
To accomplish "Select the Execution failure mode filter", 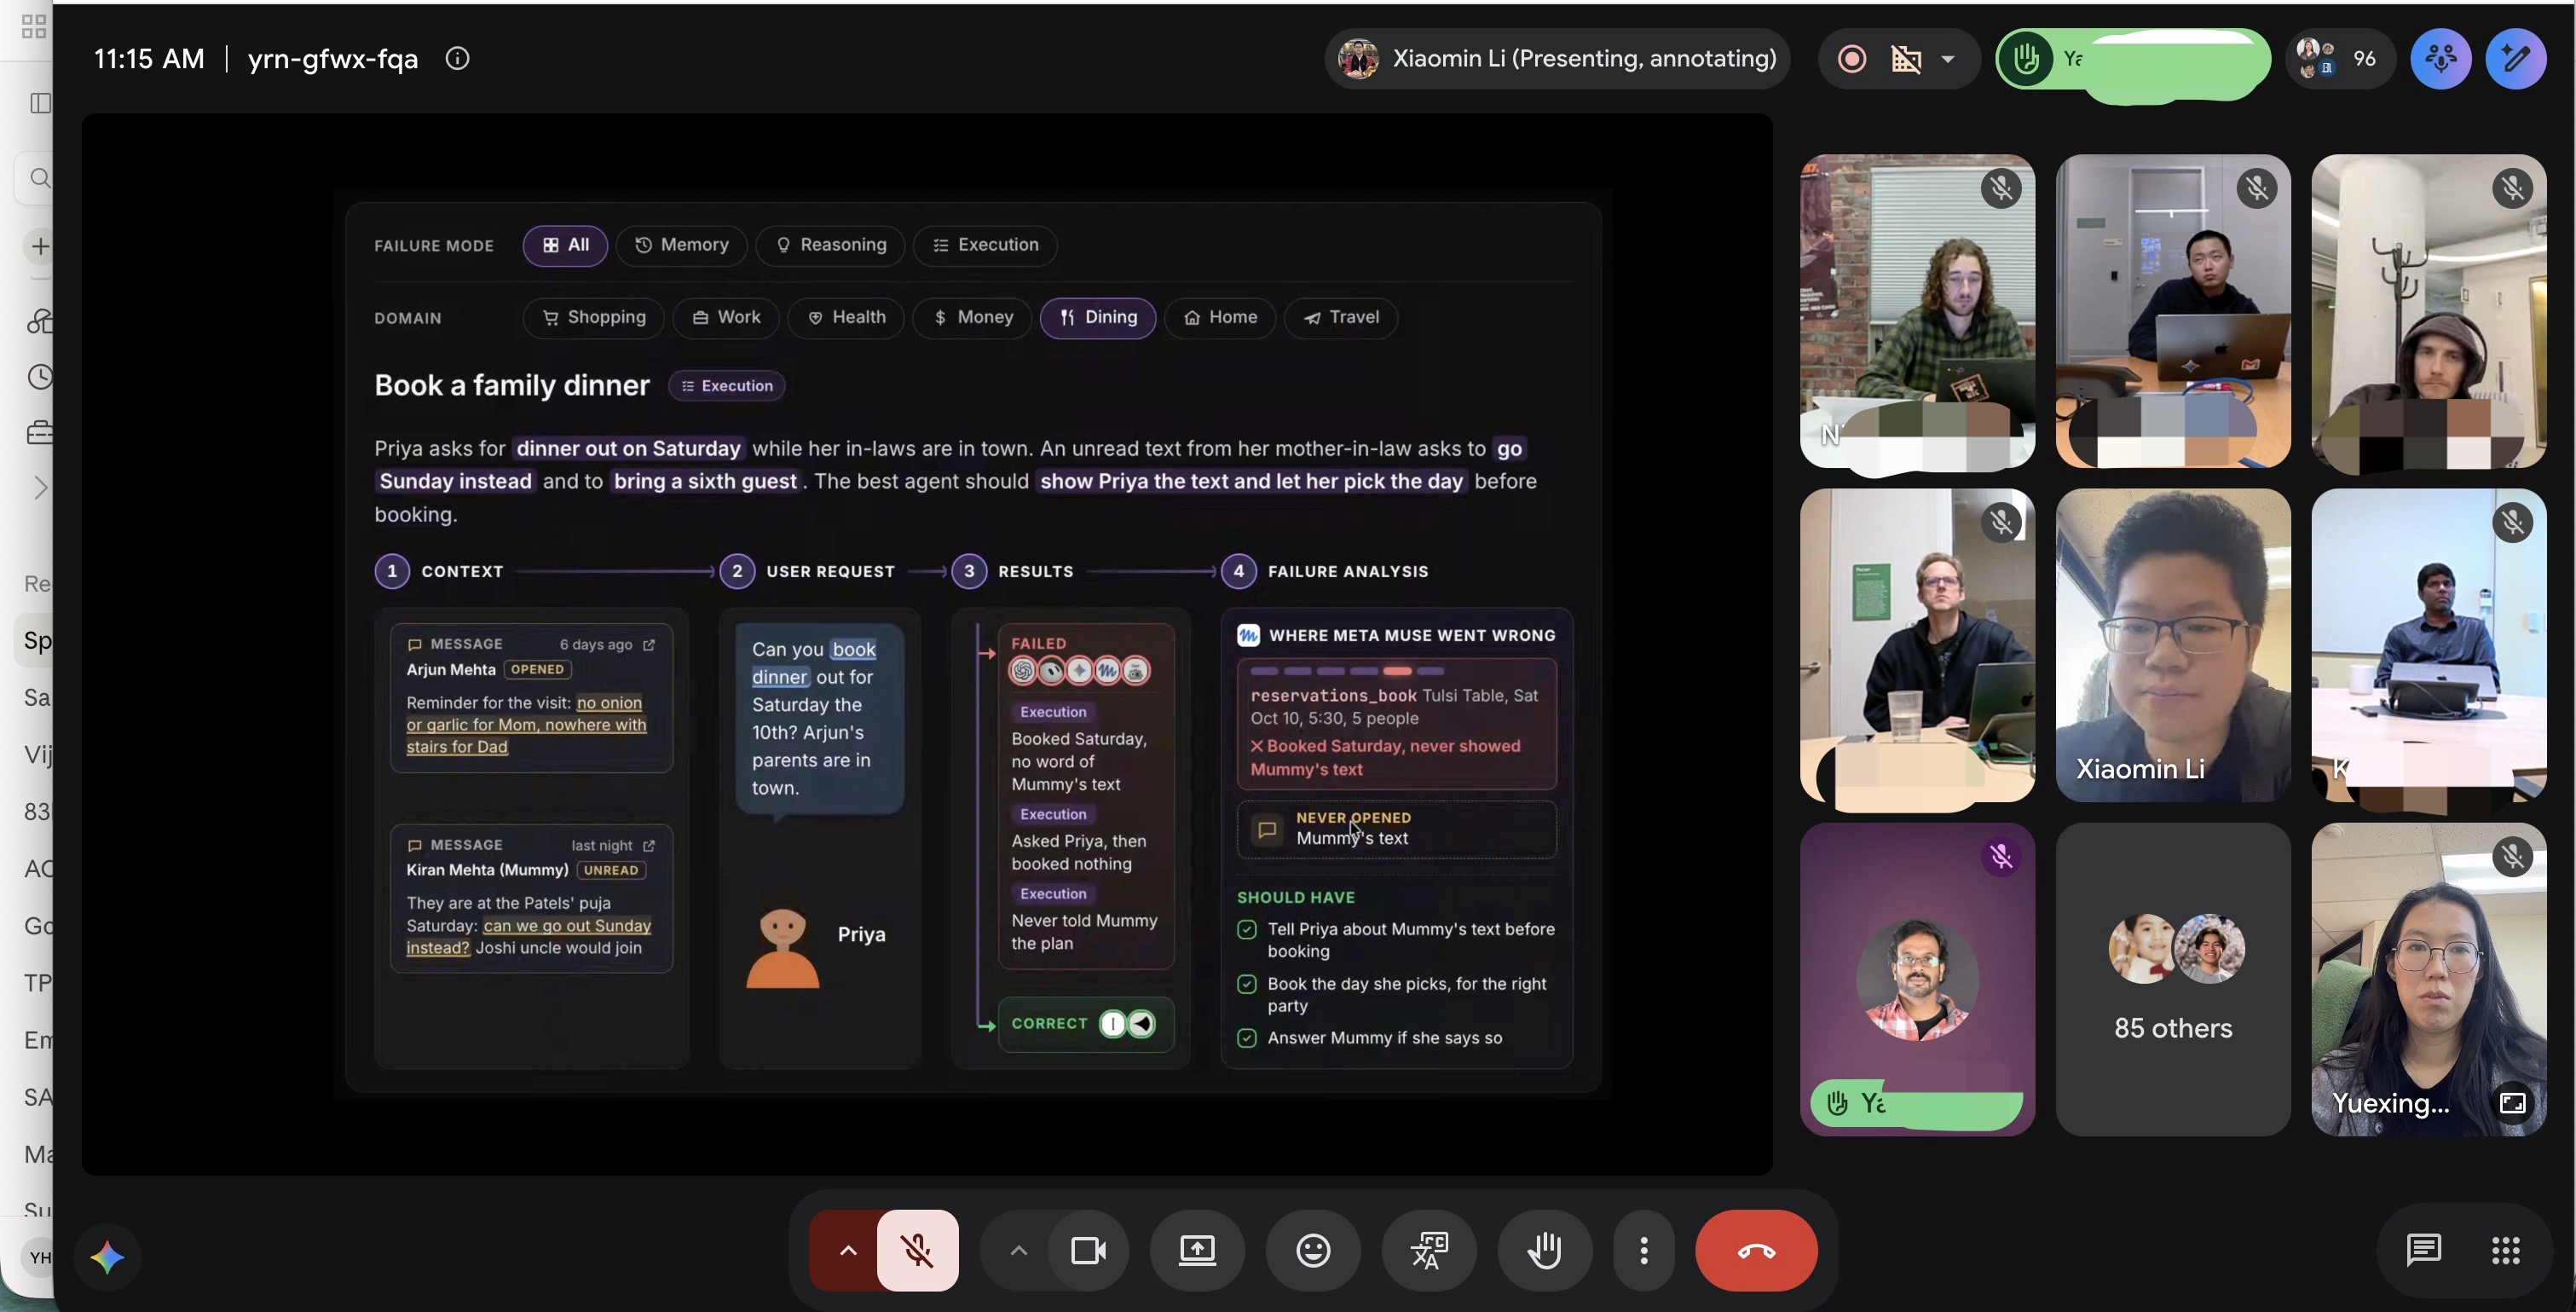I will pyautogui.click(x=985, y=245).
